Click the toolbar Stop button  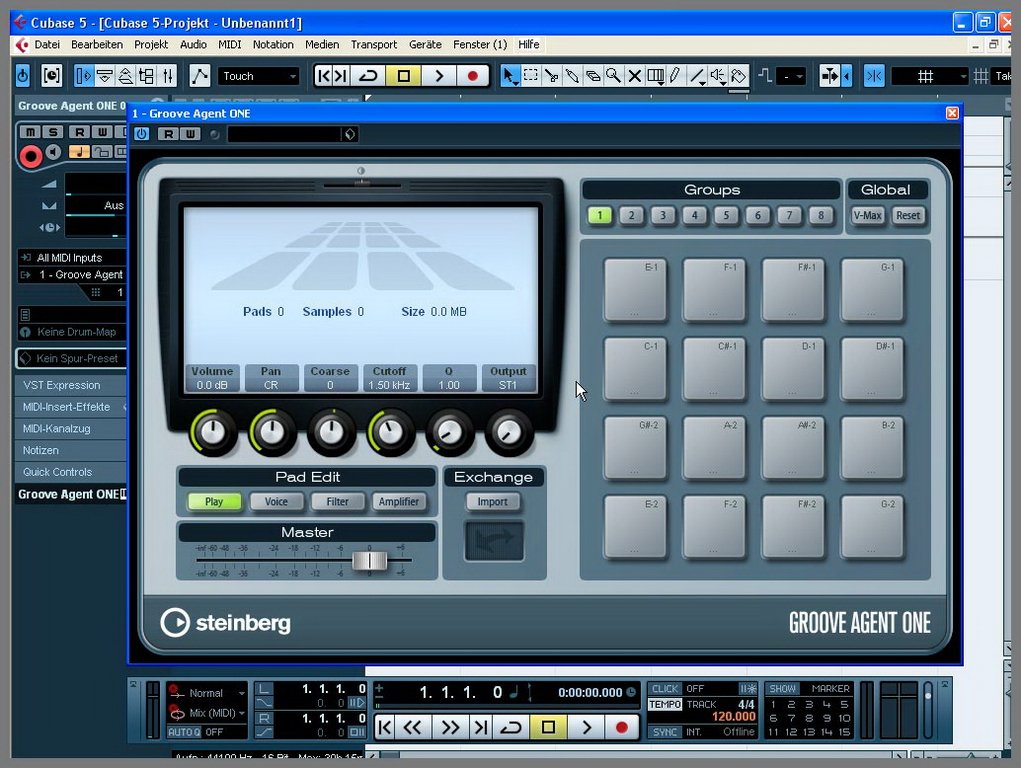click(x=403, y=76)
